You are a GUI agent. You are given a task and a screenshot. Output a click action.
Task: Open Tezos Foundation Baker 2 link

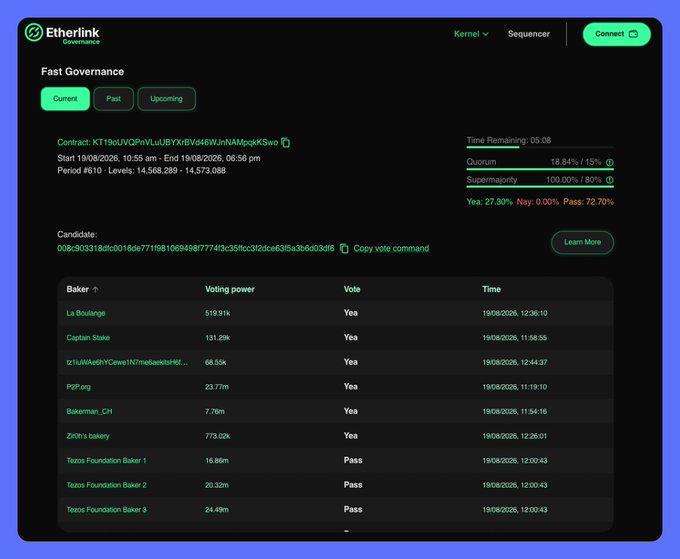pyautogui.click(x=106, y=485)
